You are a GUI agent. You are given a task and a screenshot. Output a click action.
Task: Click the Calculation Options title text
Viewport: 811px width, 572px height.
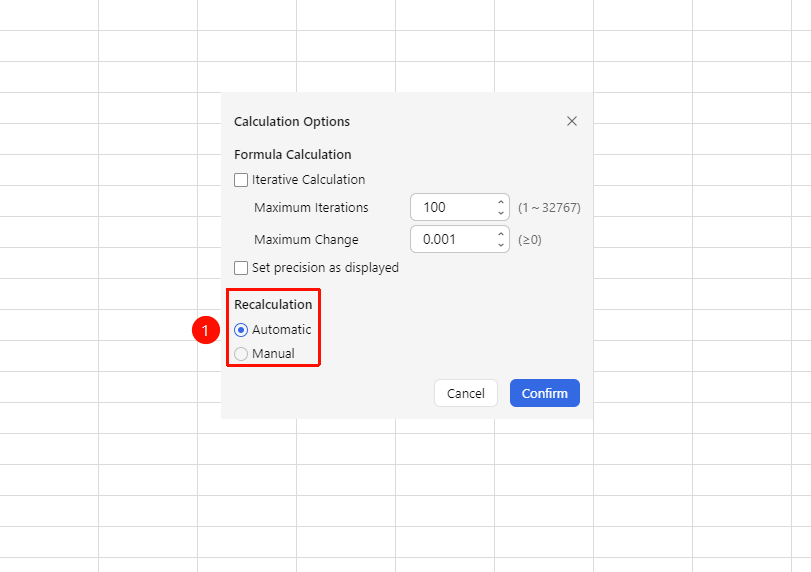tap(292, 122)
